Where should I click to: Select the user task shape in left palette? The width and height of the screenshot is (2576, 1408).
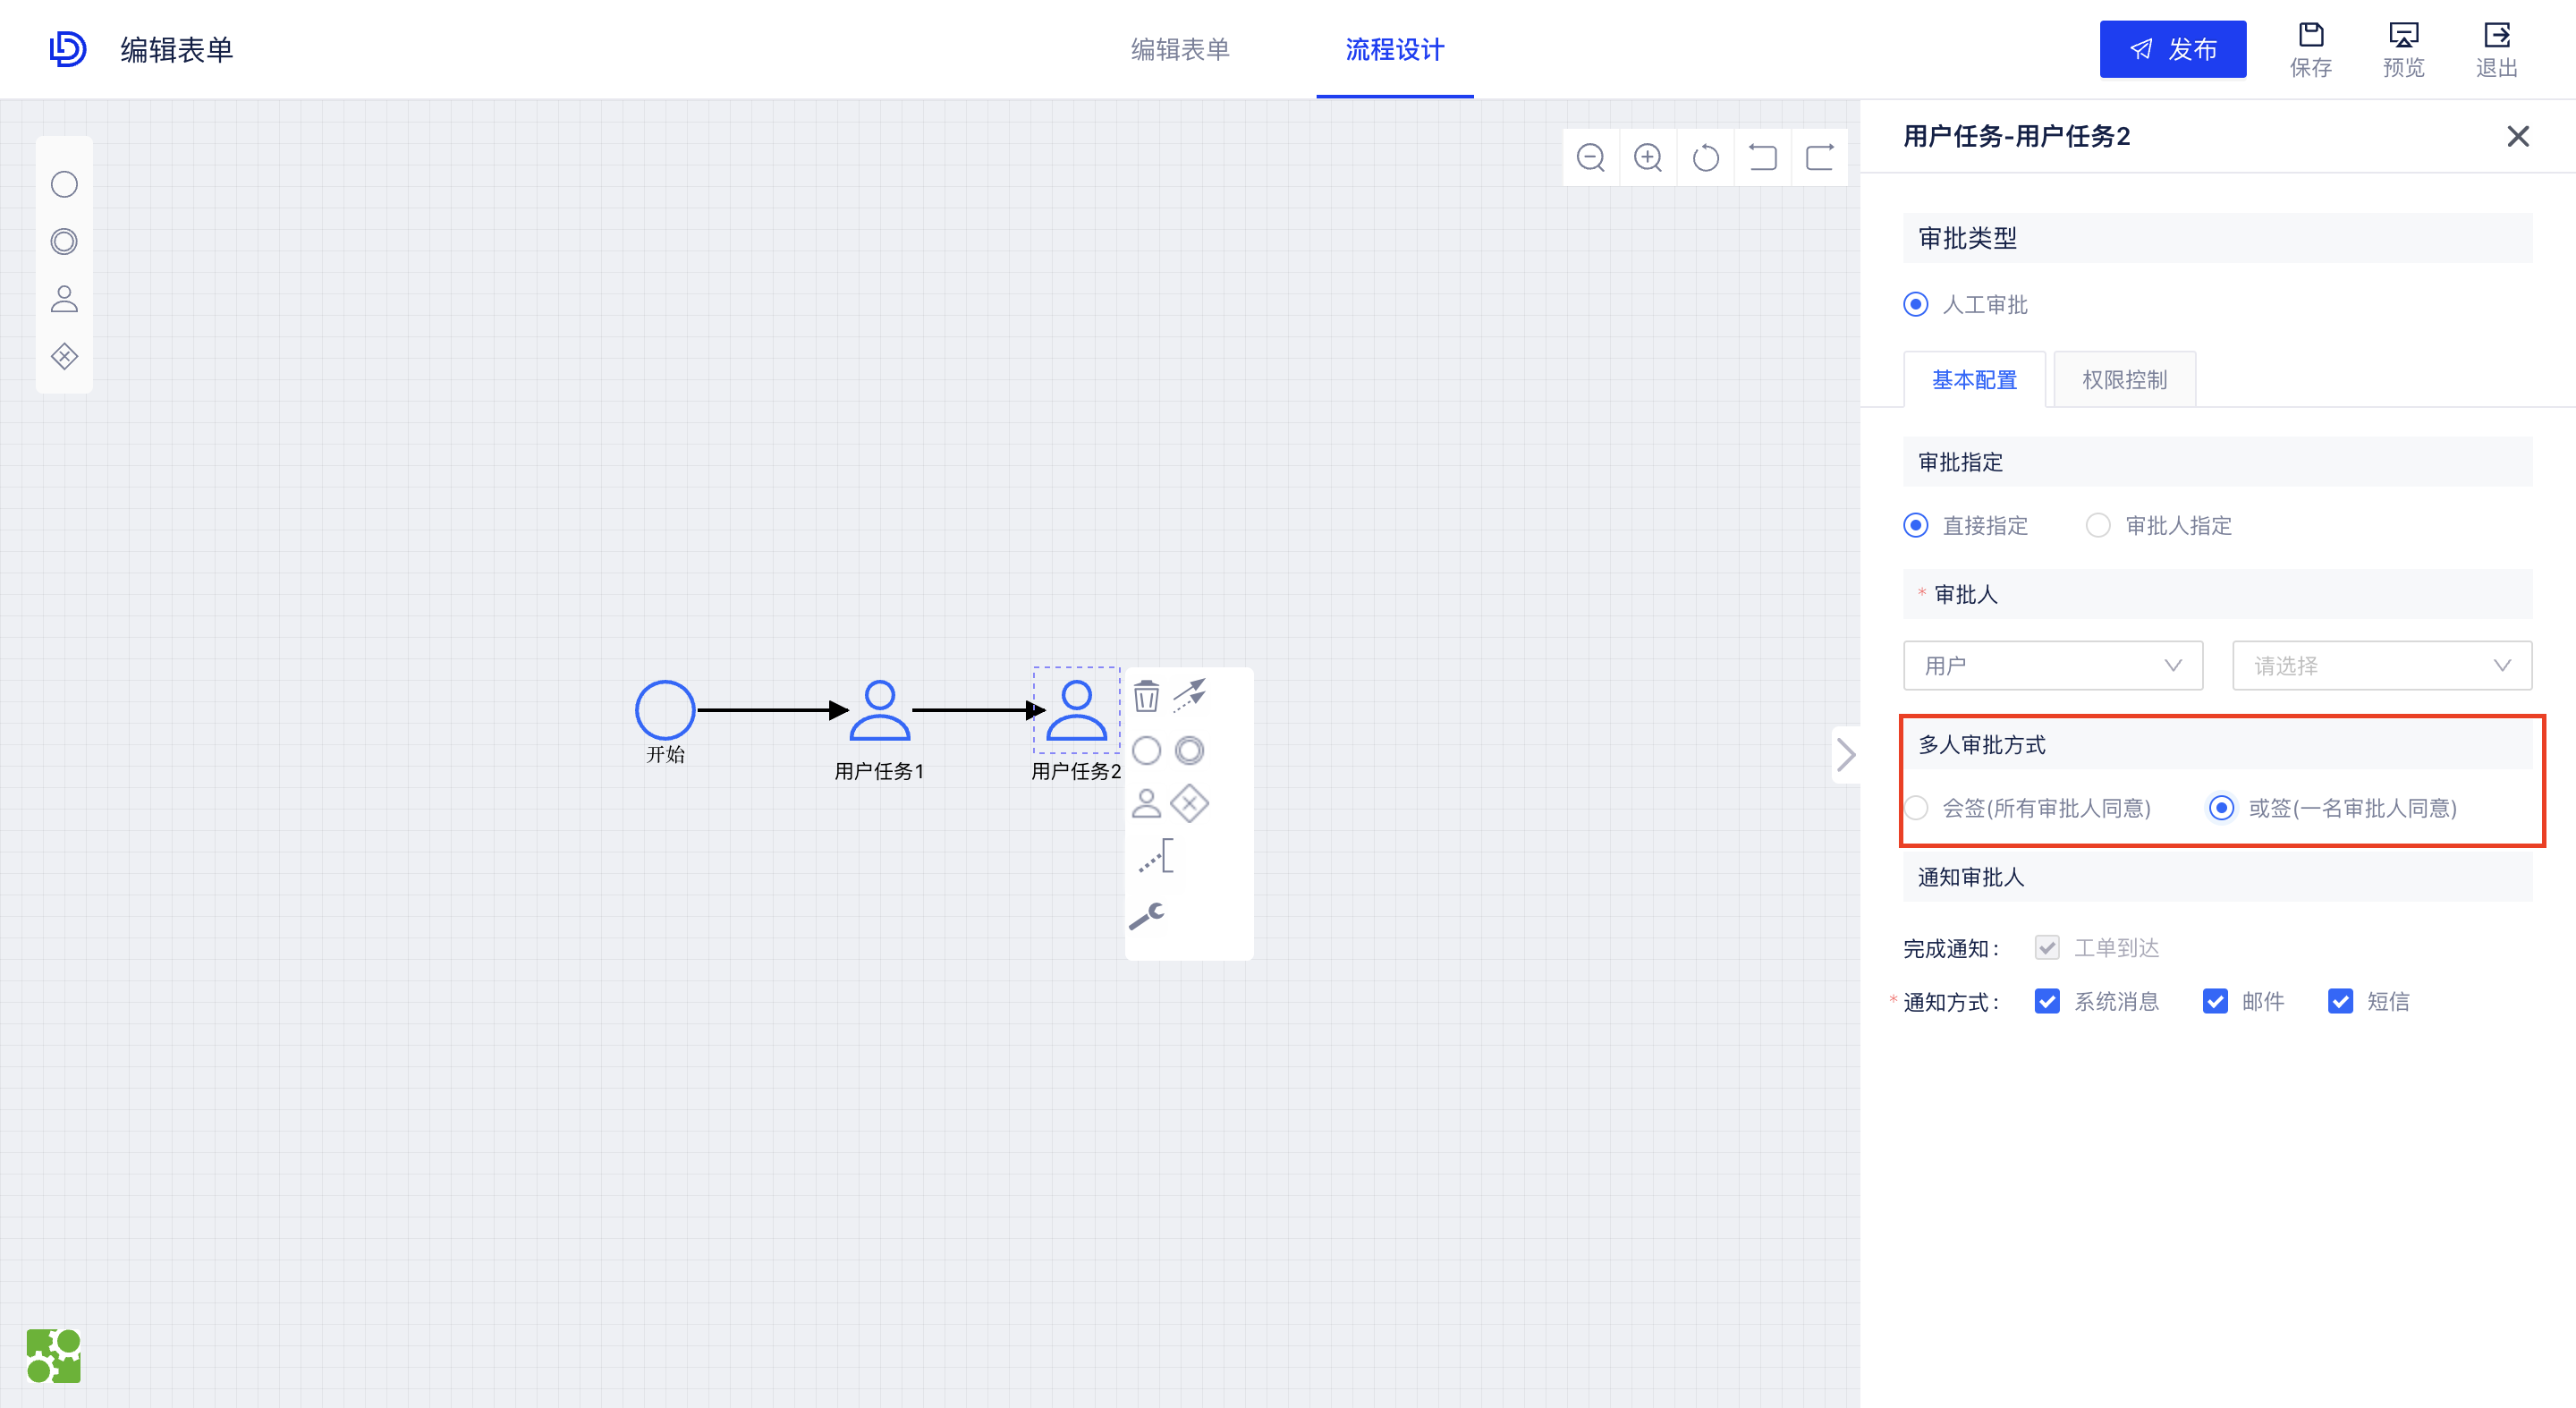pyautogui.click(x=64, y=299)
